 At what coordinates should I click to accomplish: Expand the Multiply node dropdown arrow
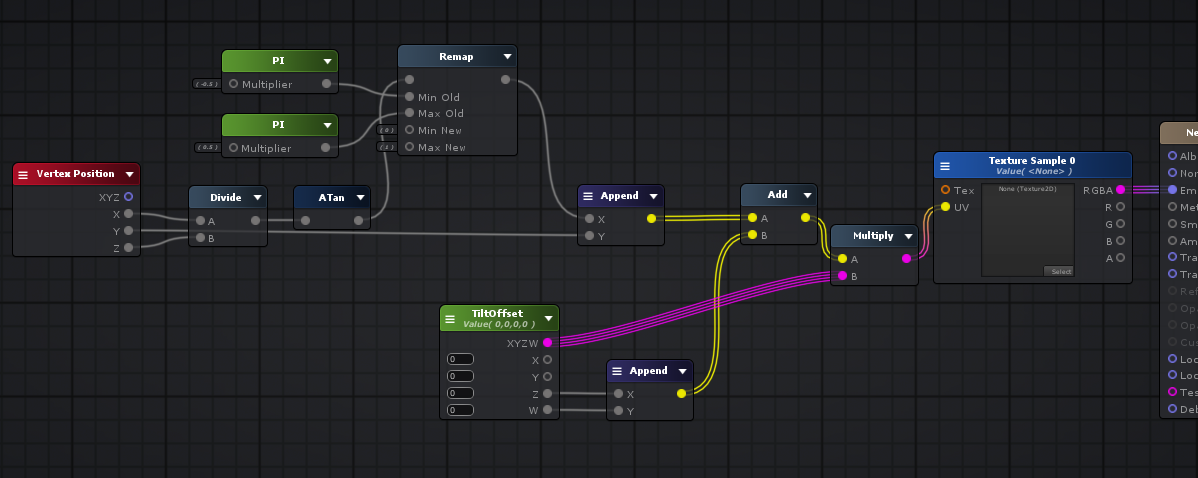[907, 237]
